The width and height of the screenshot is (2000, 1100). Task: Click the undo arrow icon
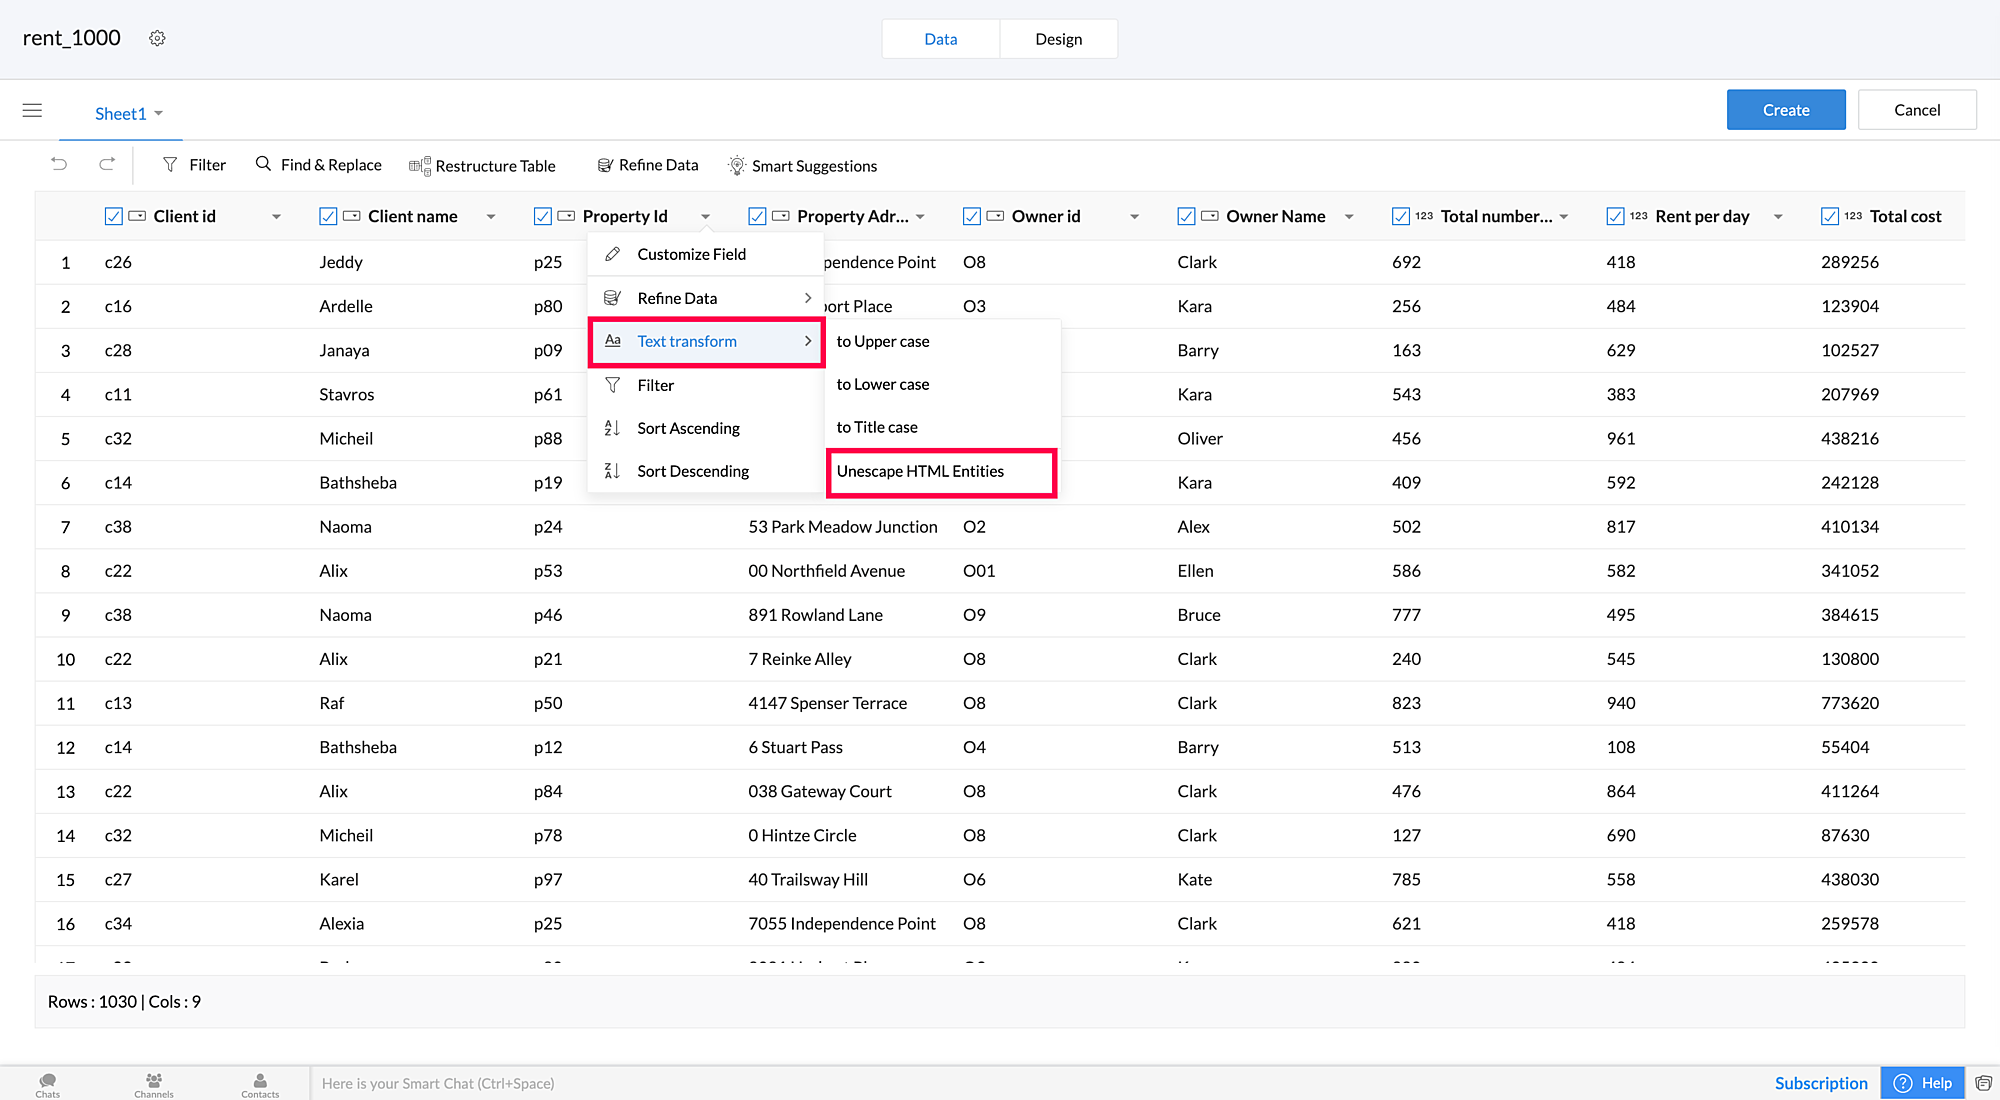pos(59,164)
